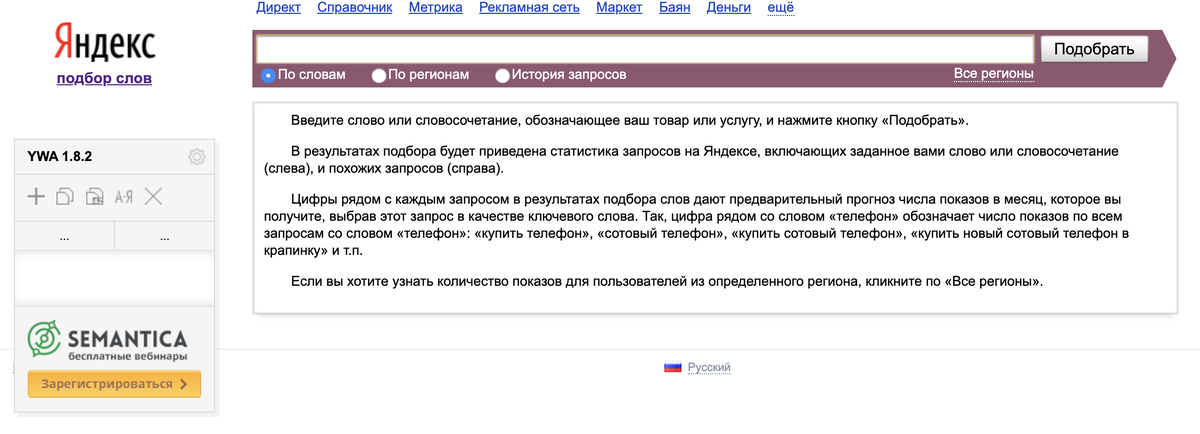
Task: Open the Директ service link
Action: point(278,8)
